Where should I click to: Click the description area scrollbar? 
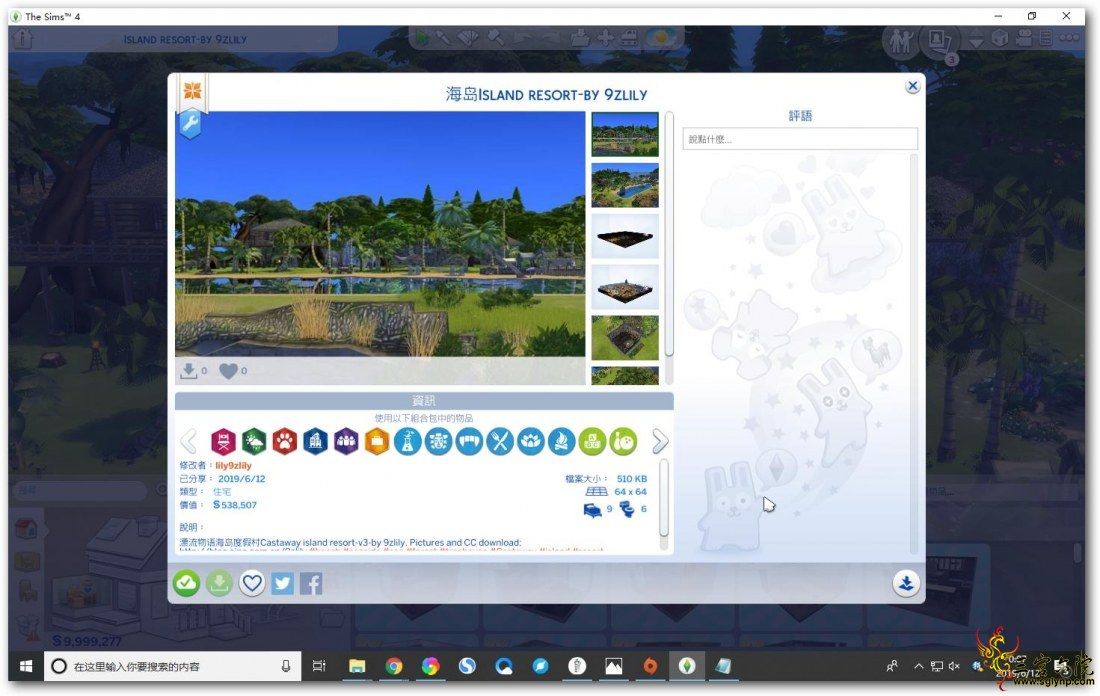tap(664, 499)
